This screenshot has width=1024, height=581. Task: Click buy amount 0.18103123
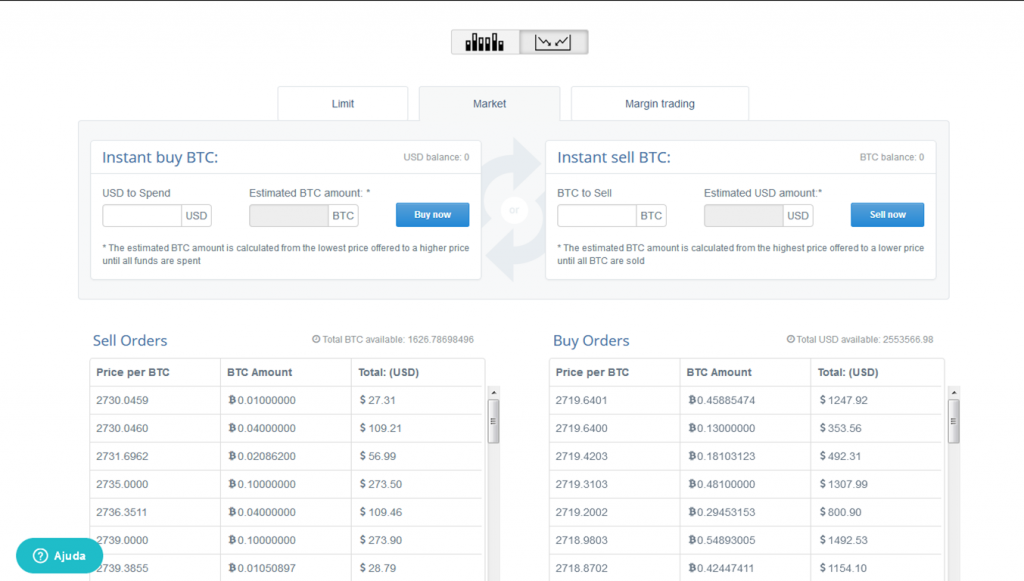pos(722,456)
